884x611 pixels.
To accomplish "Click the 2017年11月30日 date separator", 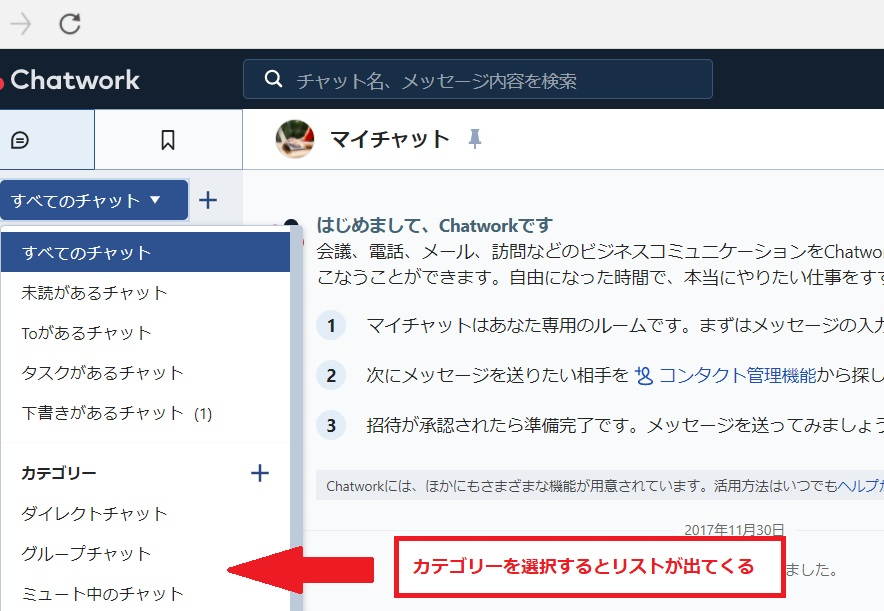I will pyautogui.click(x=734, y=530).
